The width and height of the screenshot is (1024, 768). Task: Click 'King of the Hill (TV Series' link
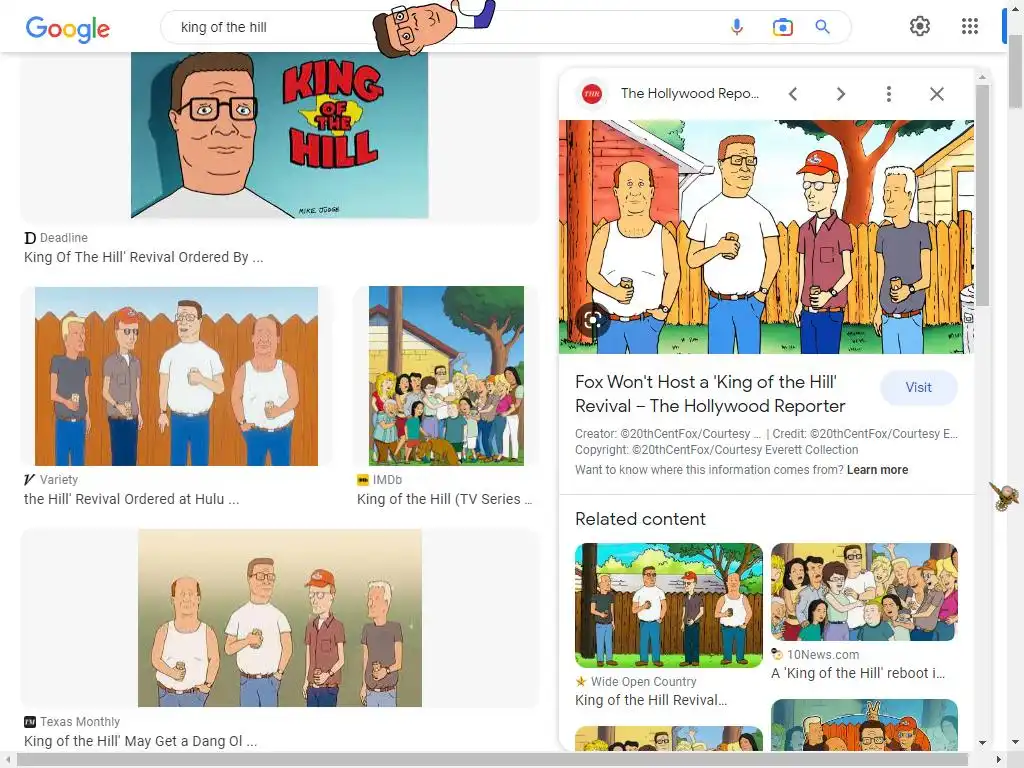tap(445, 499)
